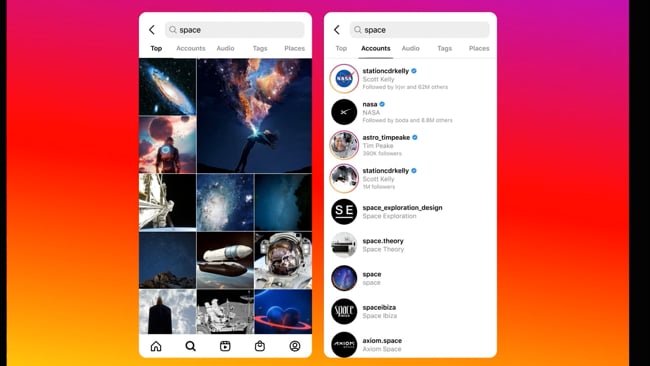Switch to Audio tab in left screen
Viewport: 650px width, 366px height.
pyautogui.click(x=226, y=48)
